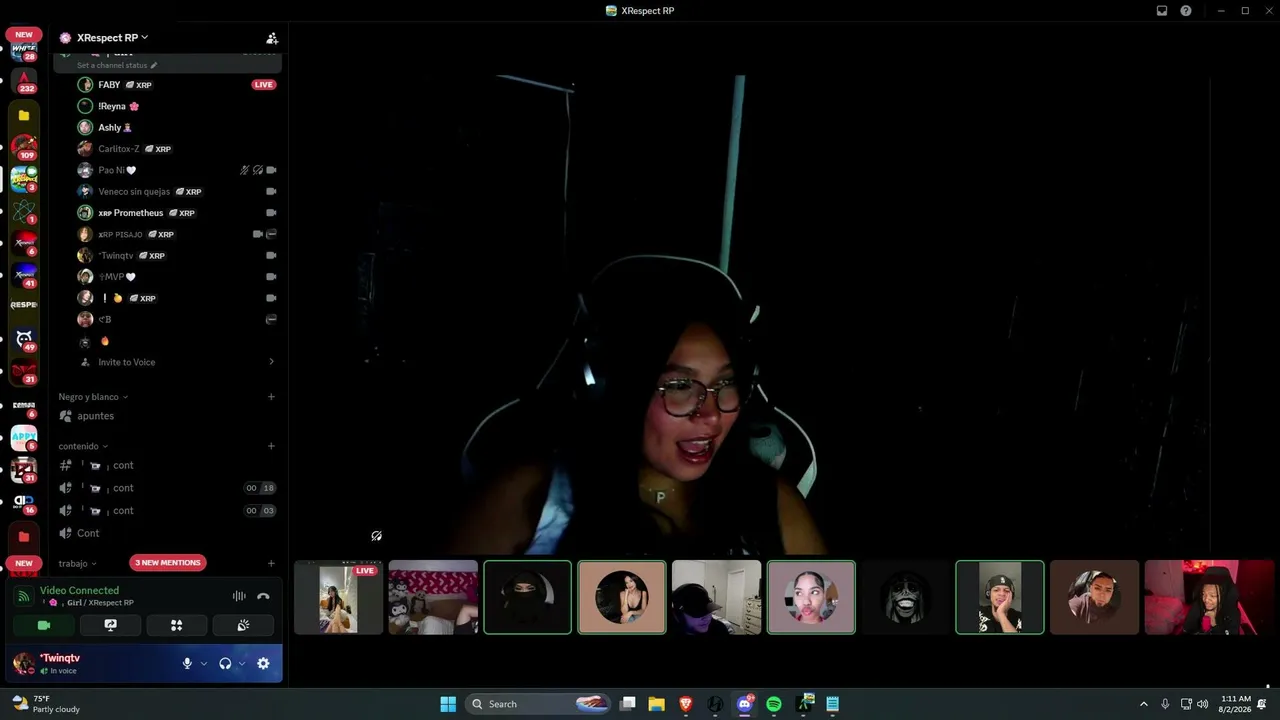The image size is (1280, 720).
Task: Open the APPY server icon
Action: (x=24, y=437)
